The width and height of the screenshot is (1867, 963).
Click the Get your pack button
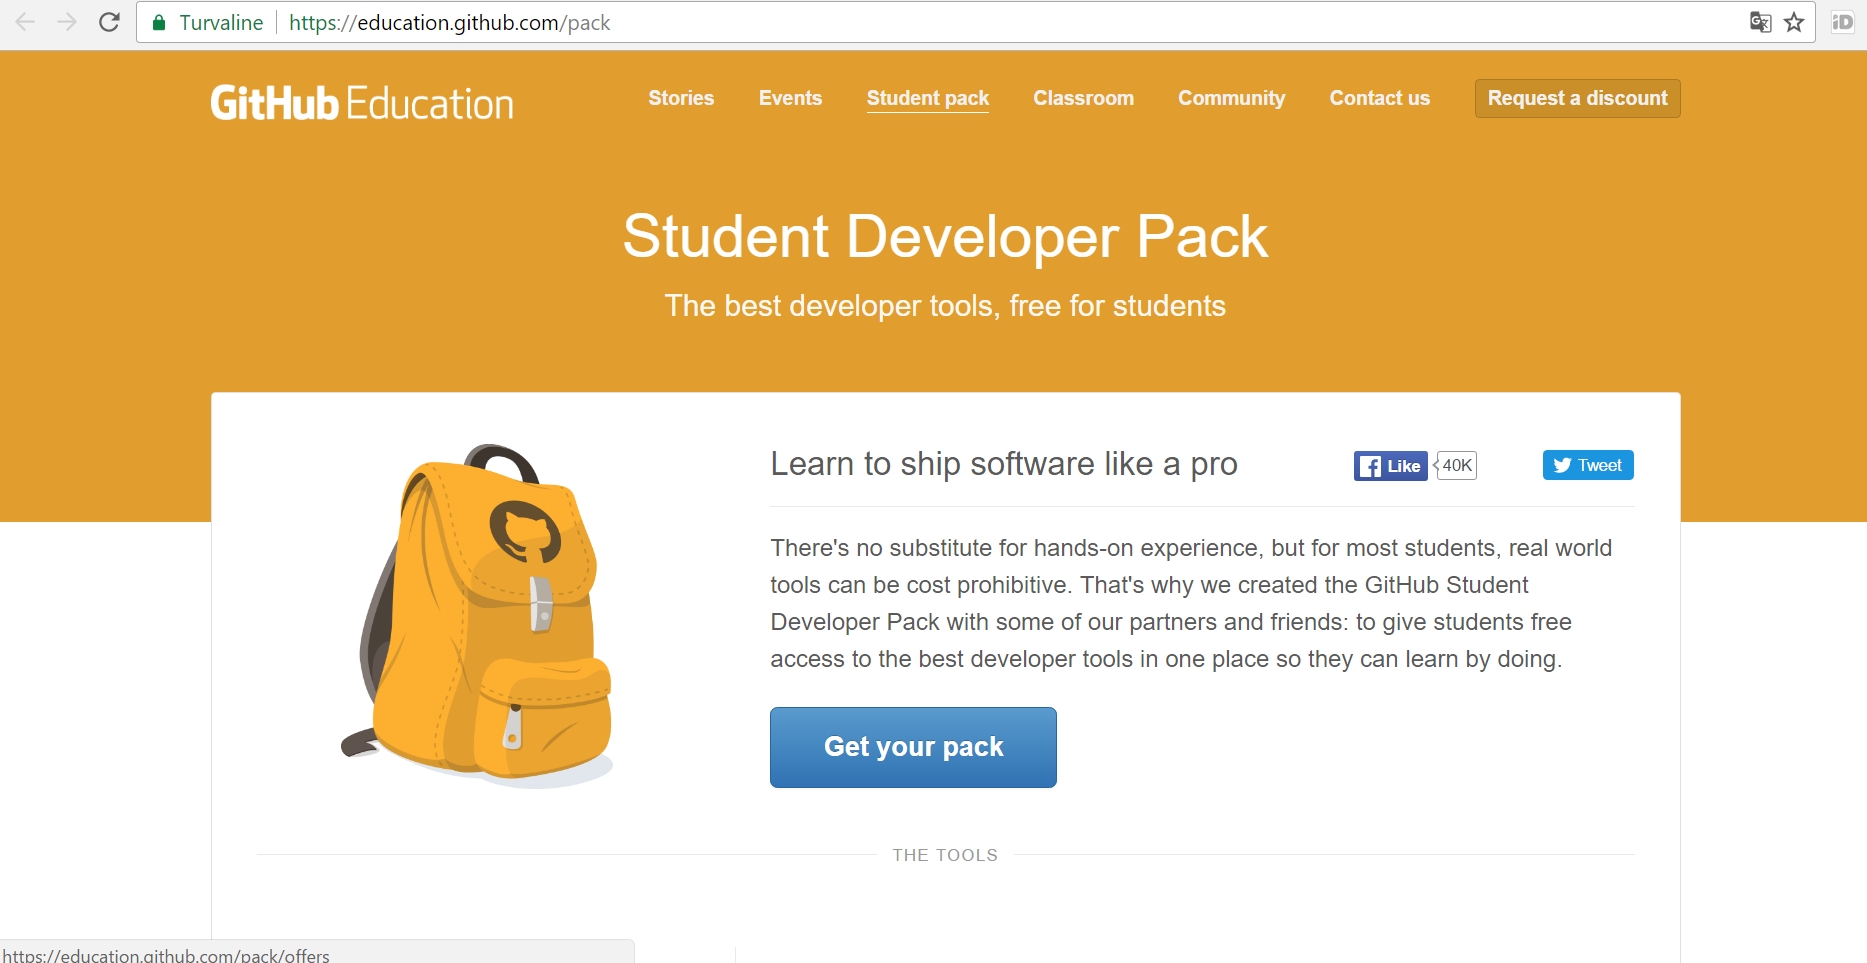913,747
